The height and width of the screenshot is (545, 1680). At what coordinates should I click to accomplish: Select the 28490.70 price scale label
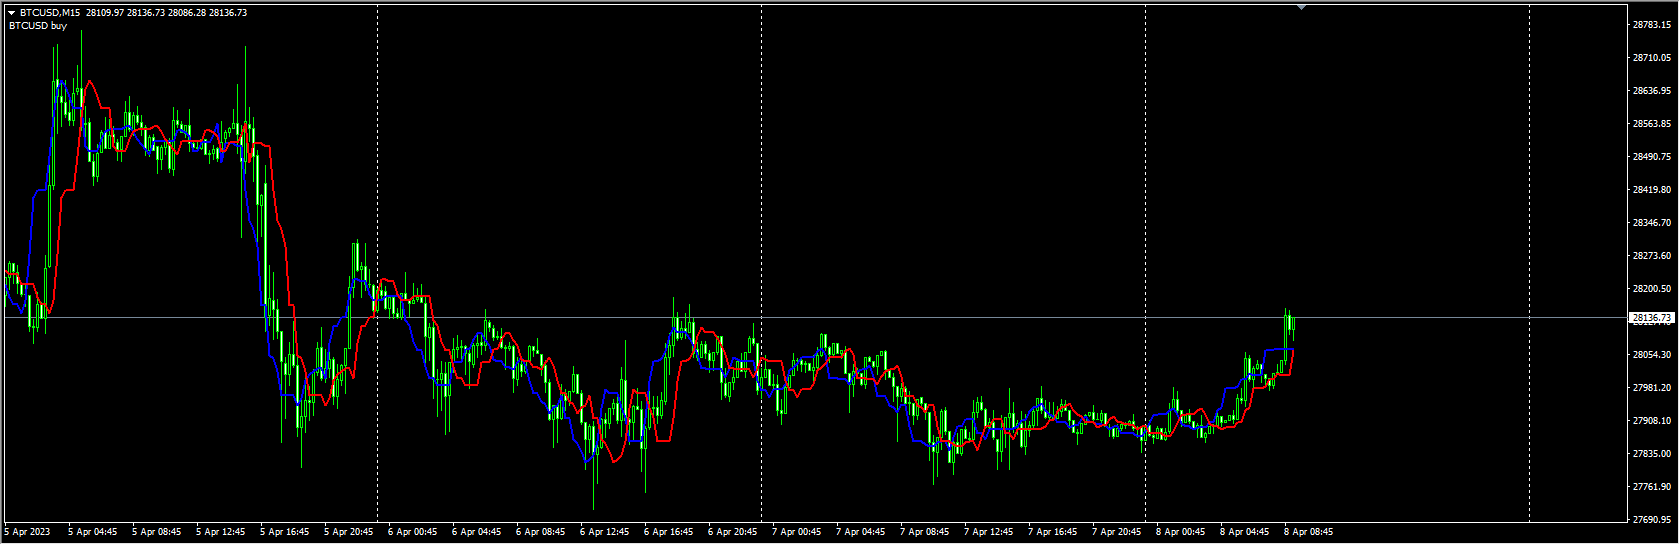1652,157
